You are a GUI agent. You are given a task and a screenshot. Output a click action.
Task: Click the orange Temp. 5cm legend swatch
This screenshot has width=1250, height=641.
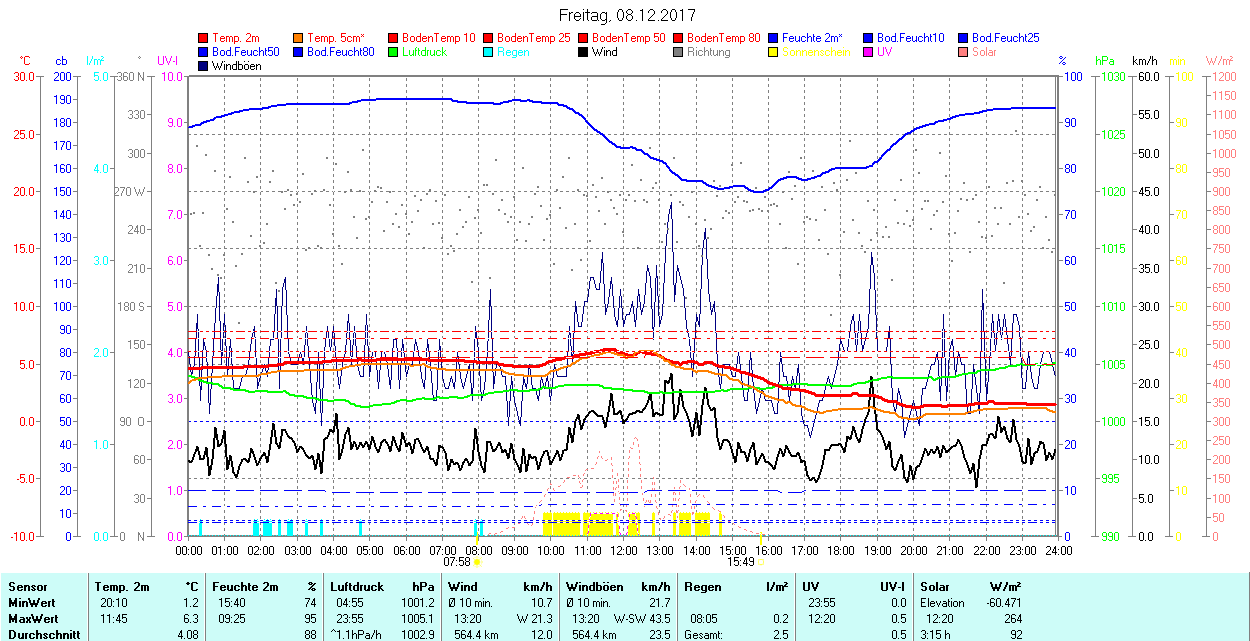(x=299, y=38)
